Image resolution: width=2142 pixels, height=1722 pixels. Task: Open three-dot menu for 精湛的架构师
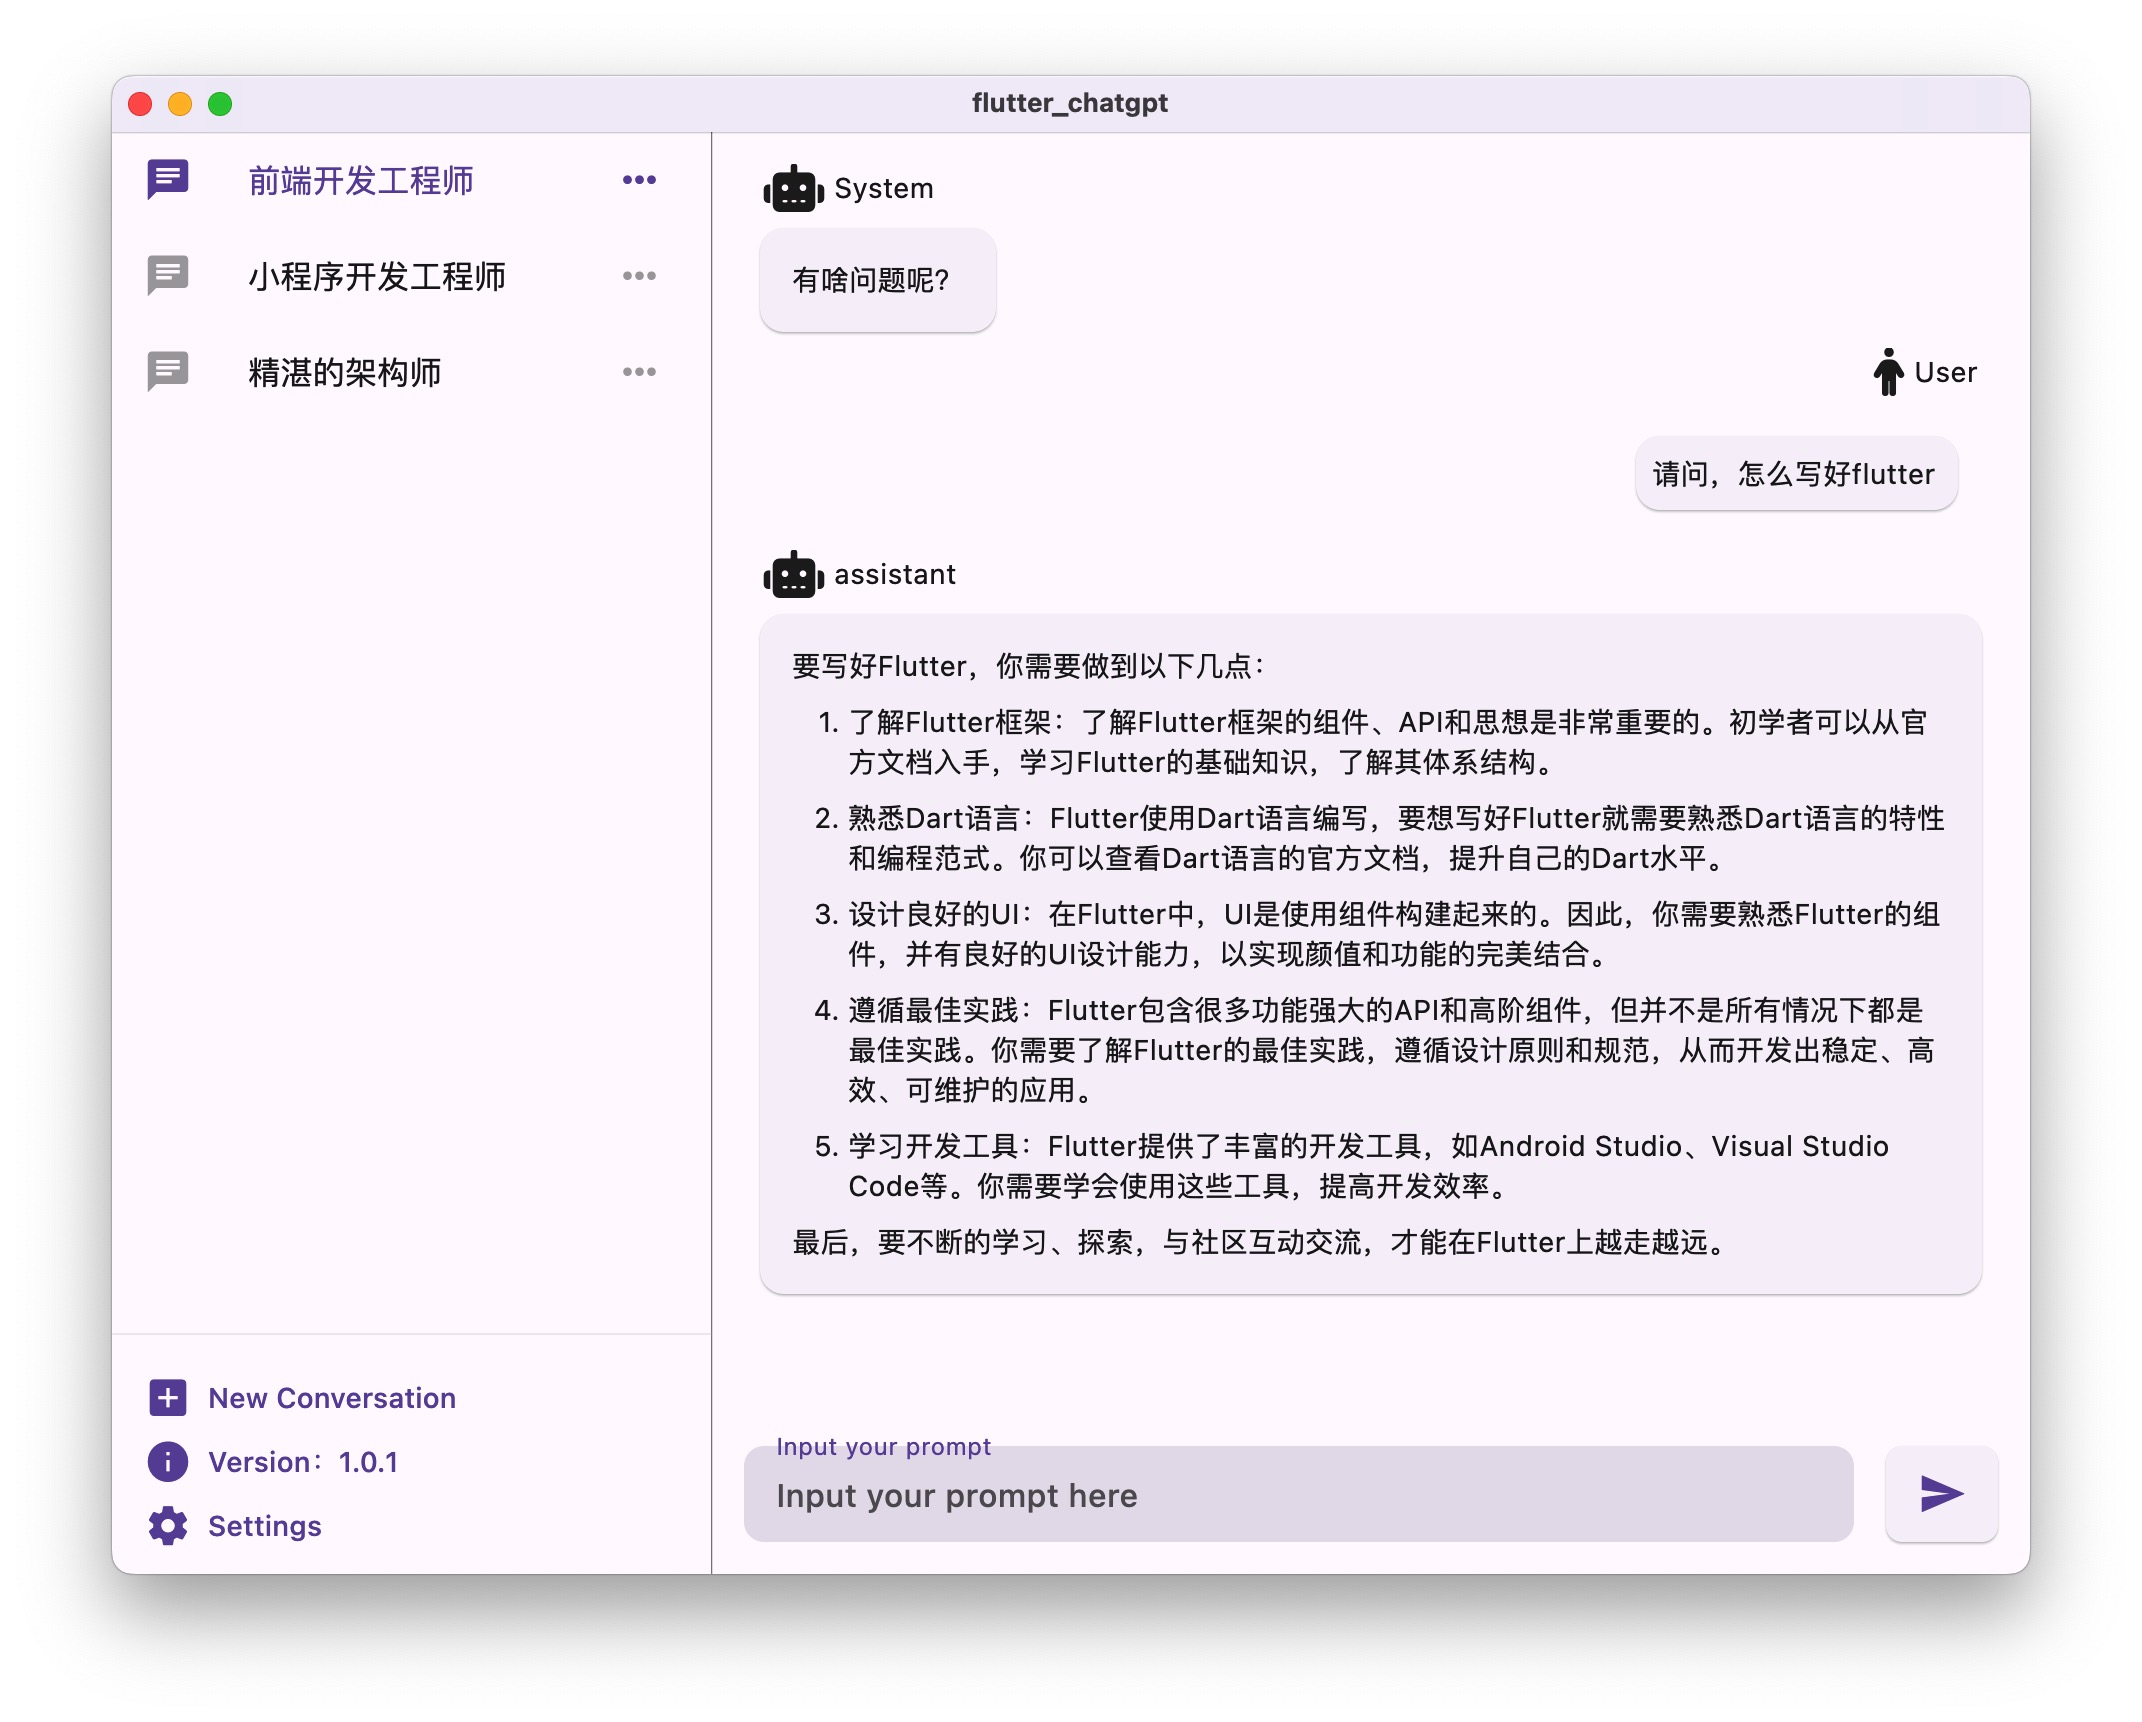pyautogui.click(x=639, y=372)
